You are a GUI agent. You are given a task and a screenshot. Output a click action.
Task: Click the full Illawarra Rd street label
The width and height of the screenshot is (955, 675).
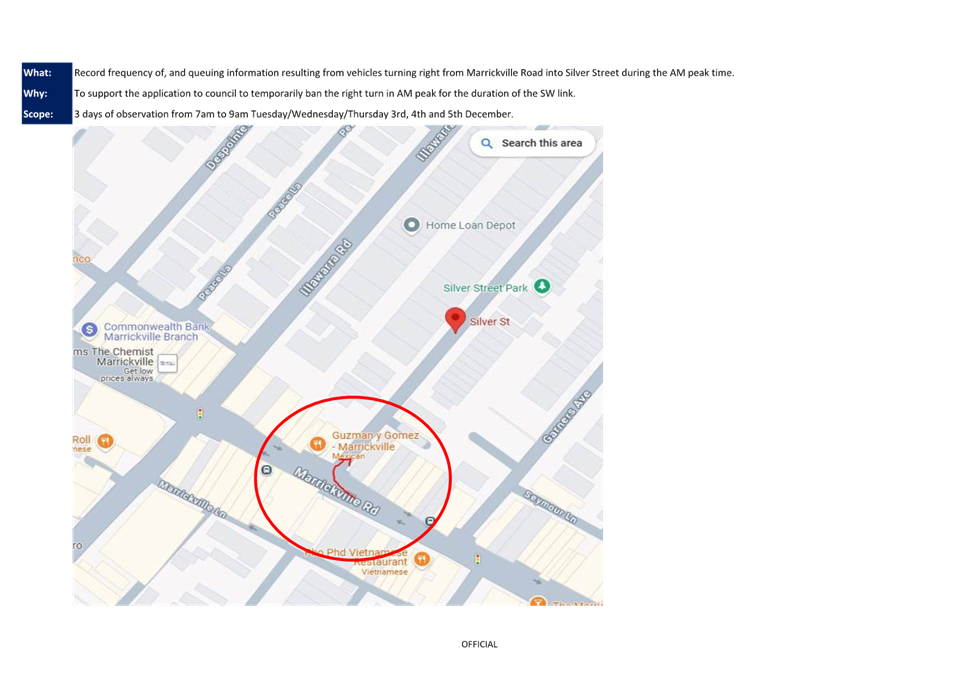[x=326, y=268]
